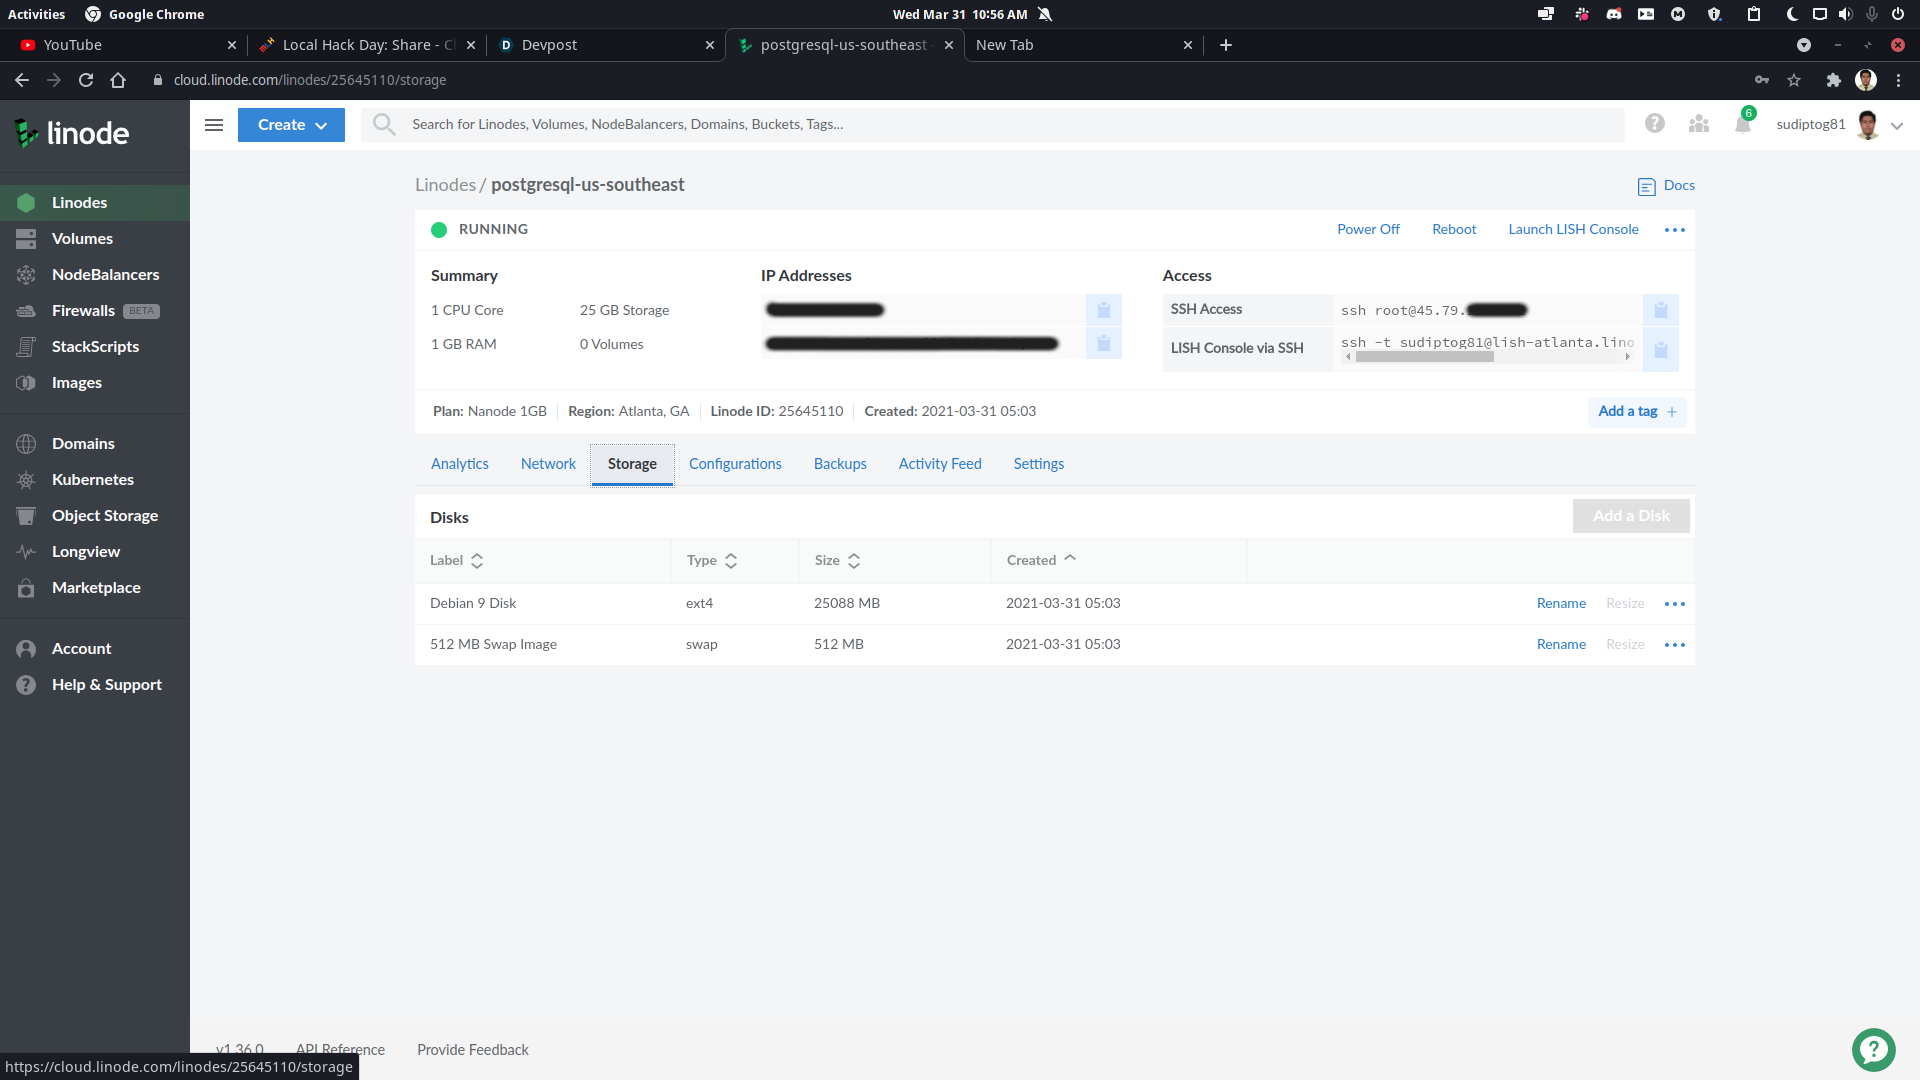Copy the SSH Access command clipboard icon
The height and width of the screenshot is (1080, 1920).
coord(1660,310)
